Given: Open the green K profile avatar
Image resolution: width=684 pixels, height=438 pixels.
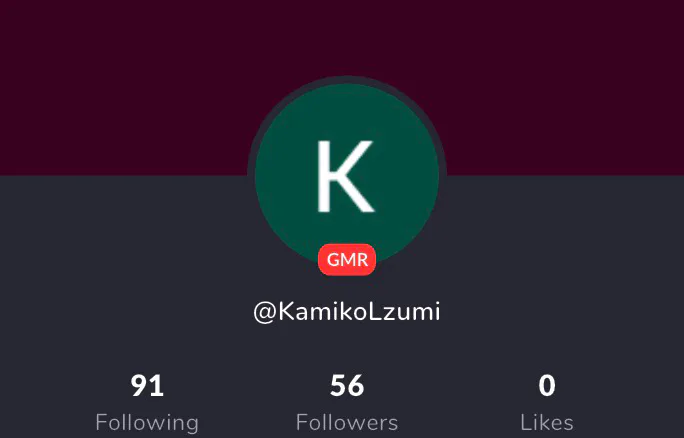Looking at the screenshot, I should [347, 175].
